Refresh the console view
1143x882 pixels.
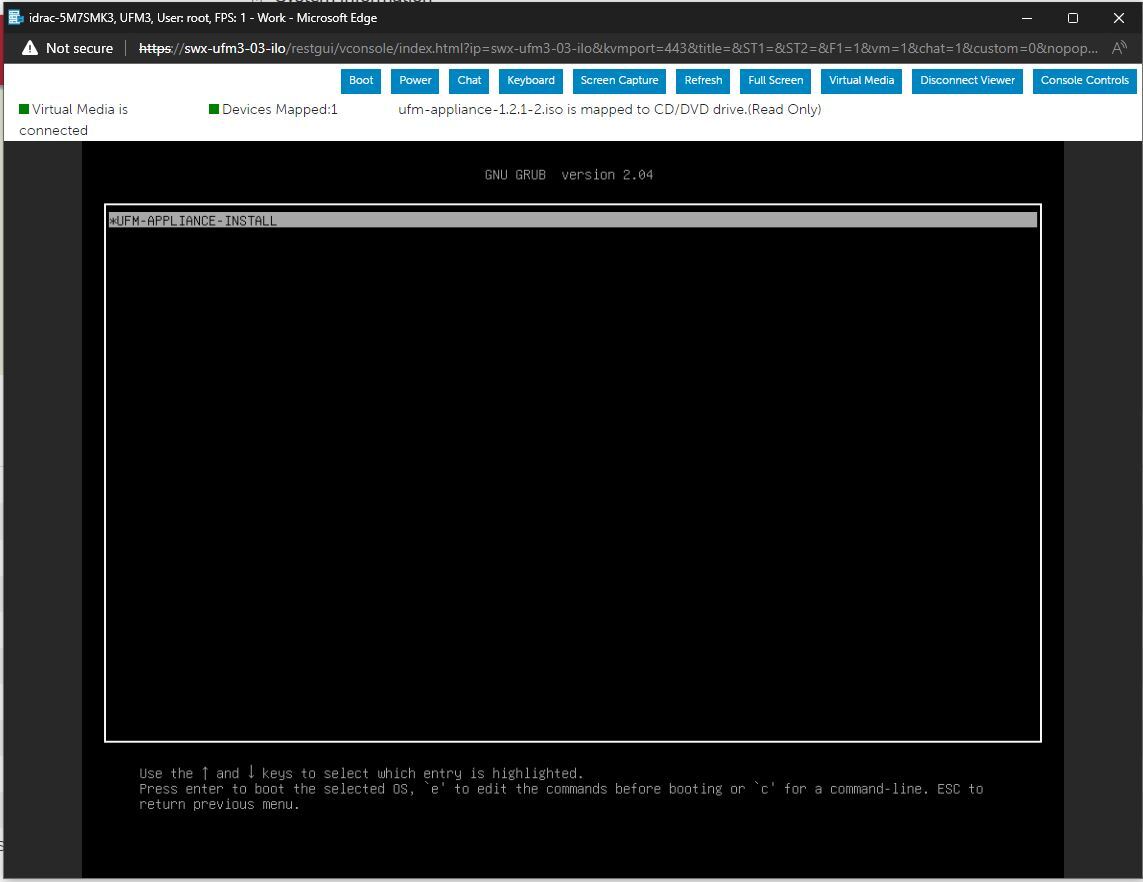703,81
